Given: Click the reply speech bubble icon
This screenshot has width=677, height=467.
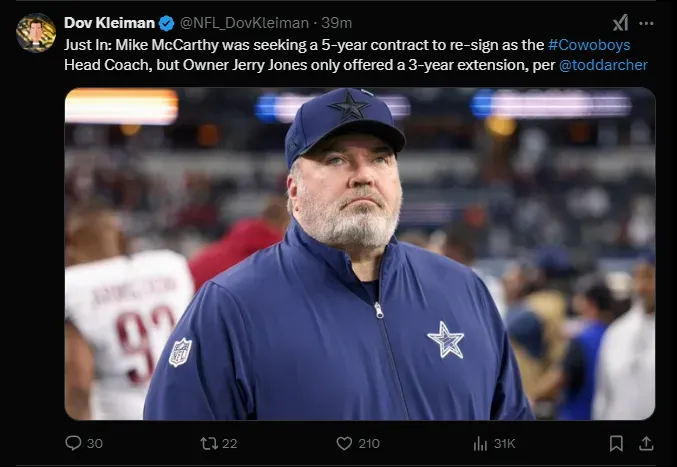Looking at the screenshot, I should pos(72,443).
